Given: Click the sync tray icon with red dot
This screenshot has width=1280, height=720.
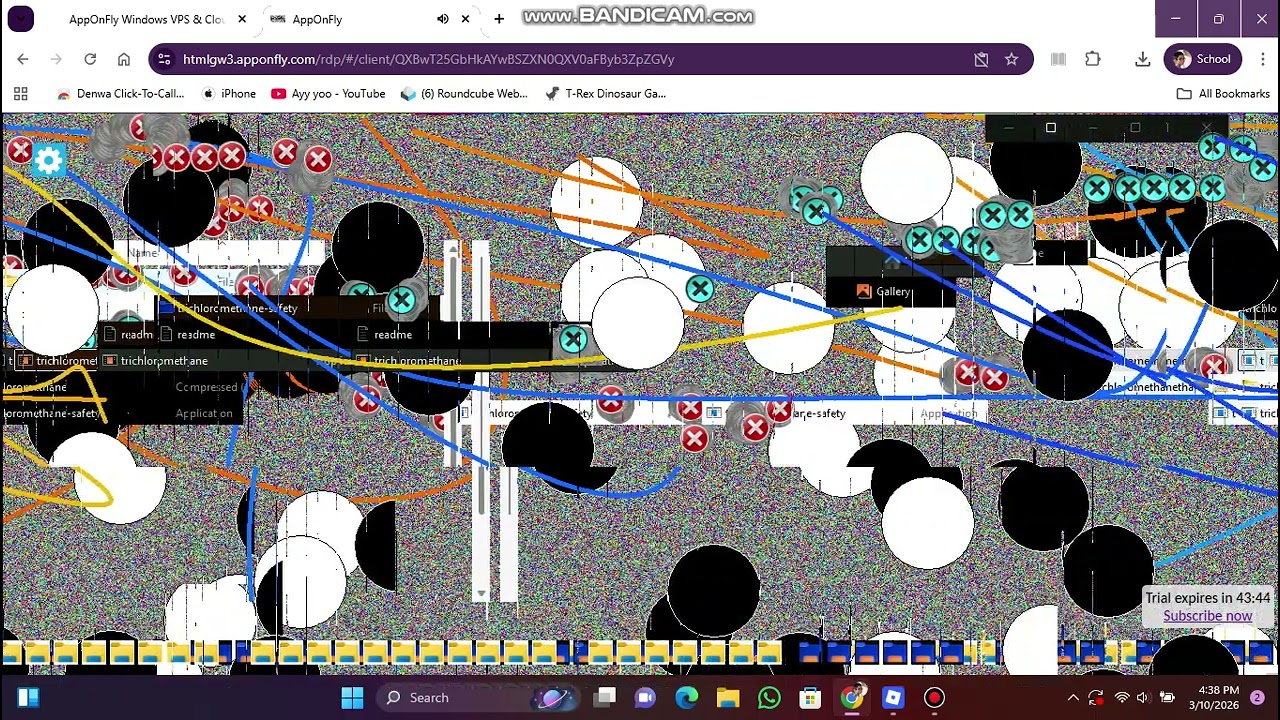Looking at the screenshot, I should pyautogui.click(x=1096, y=698).
